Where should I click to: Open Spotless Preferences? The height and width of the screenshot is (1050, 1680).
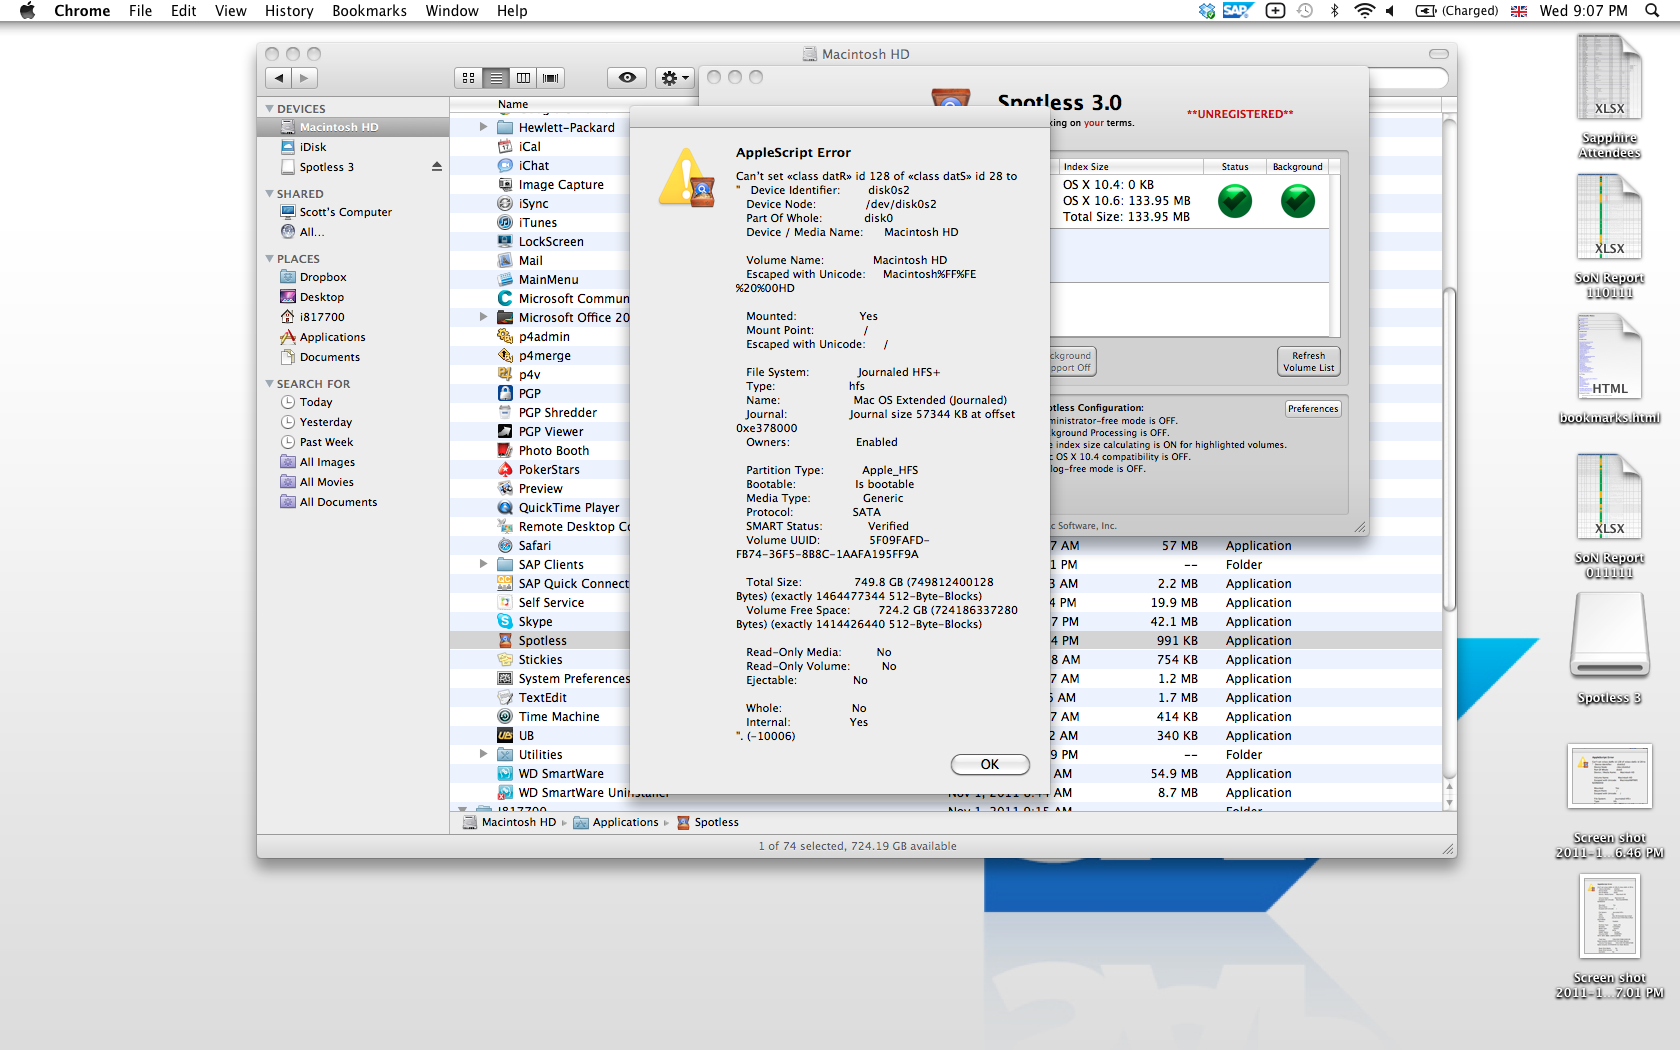click(1312, 408)
